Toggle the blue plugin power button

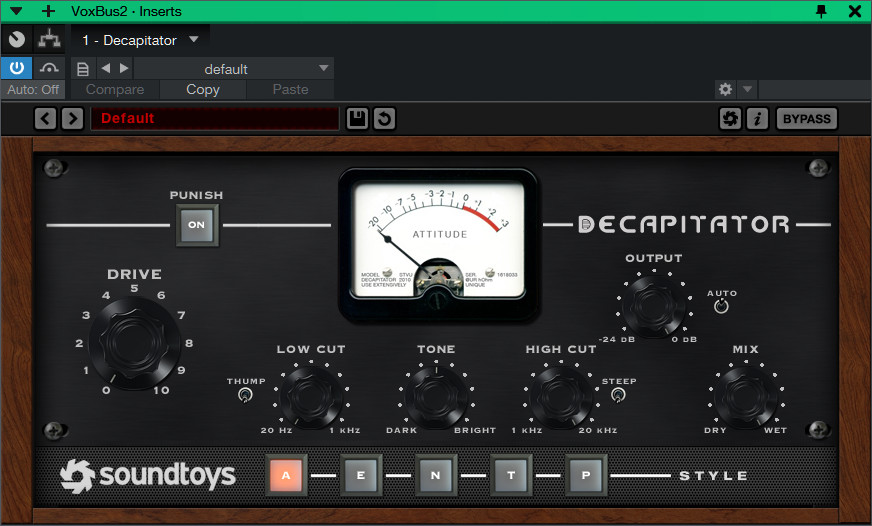coord(17,68)
